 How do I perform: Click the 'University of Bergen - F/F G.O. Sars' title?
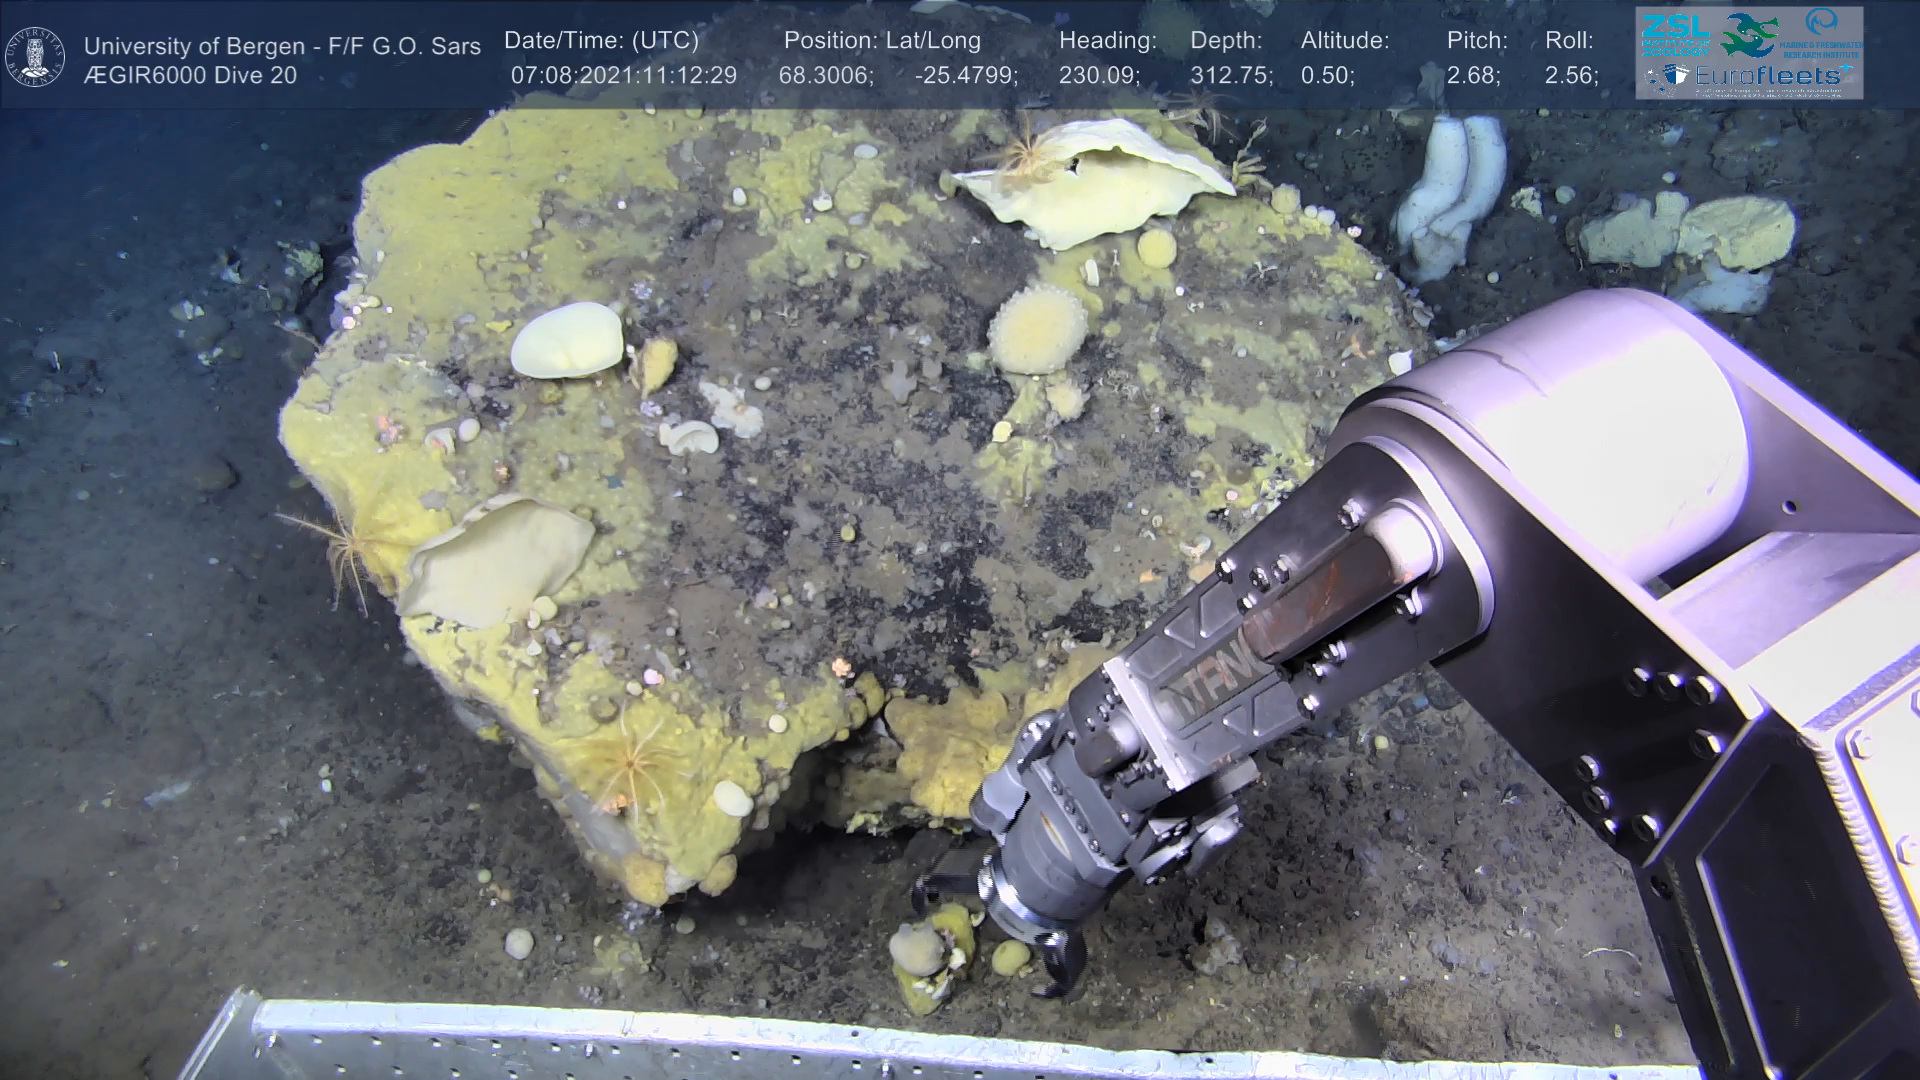pyautogui.click(x=282, y=46)
